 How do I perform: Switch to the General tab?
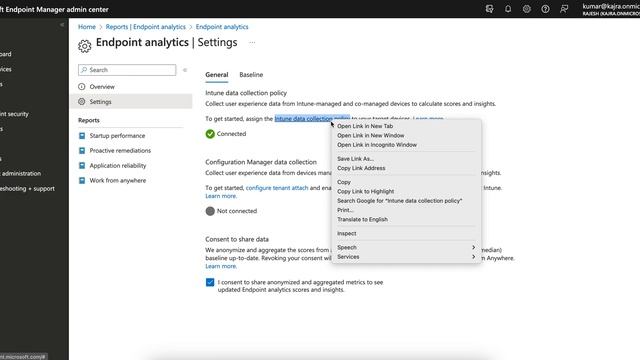[x=217, y=75]
